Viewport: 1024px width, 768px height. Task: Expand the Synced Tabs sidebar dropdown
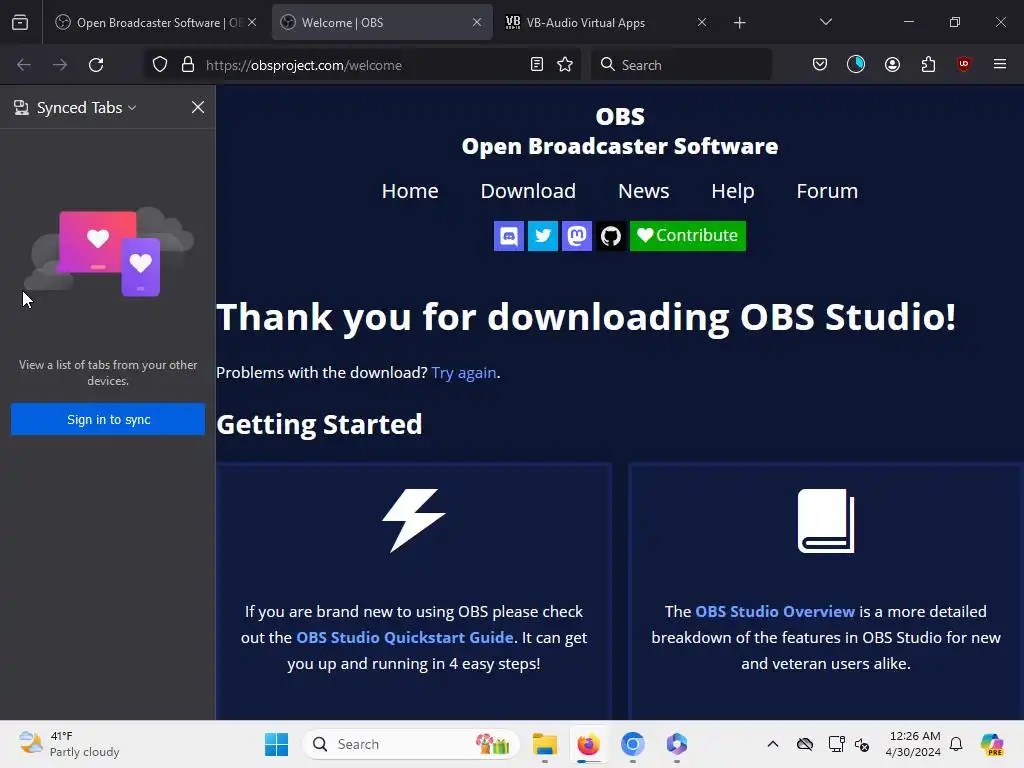(x=133, y=108)
